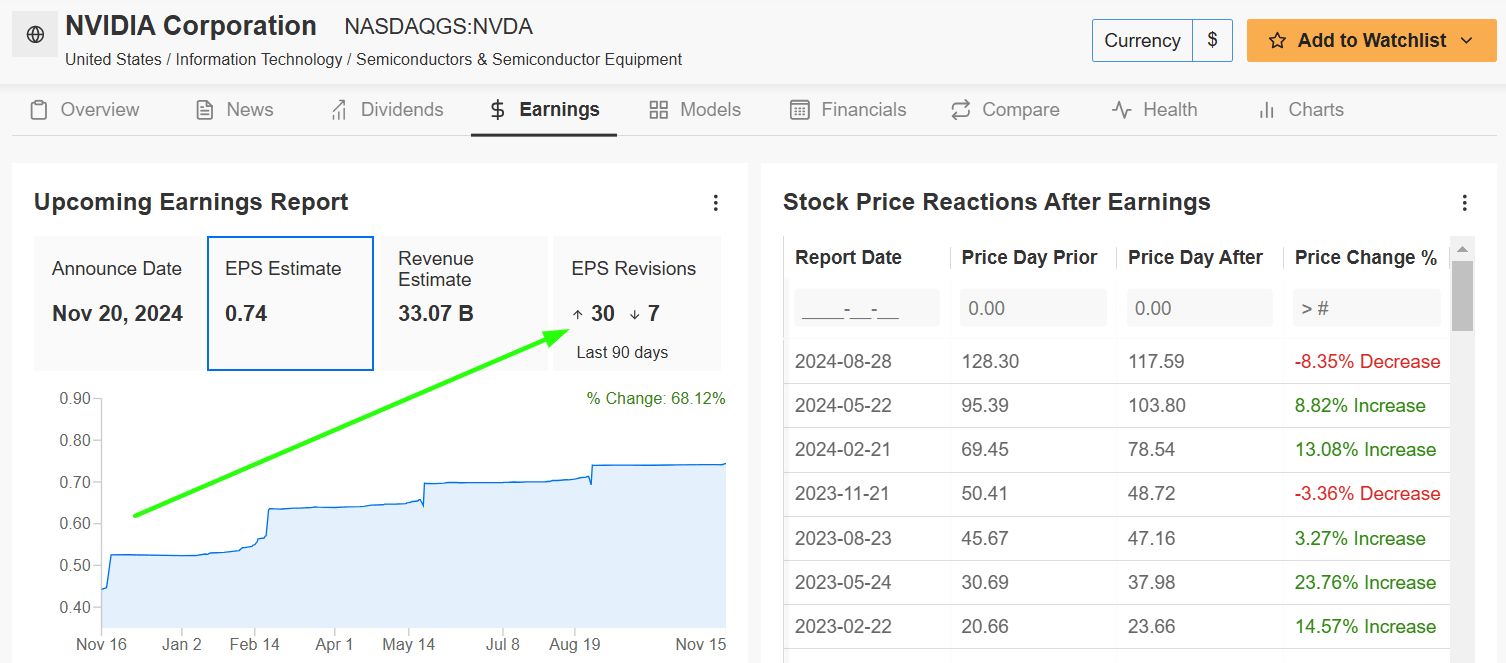Open the Compare tab
The image size is (1506, 663).
tap(1005, 110)
